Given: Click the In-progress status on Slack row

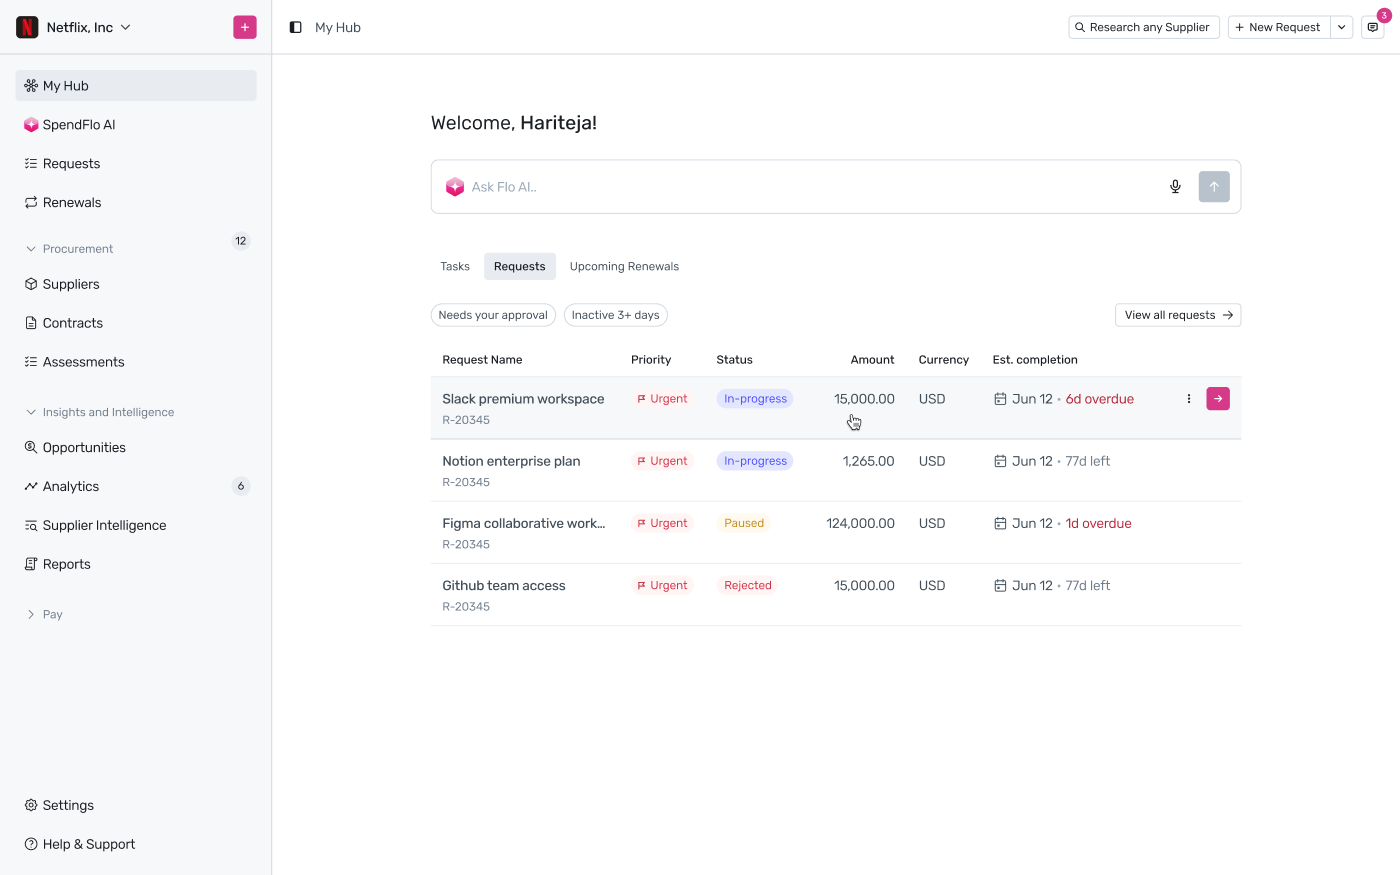Looking at the screenshot, I should pos(755,399).
